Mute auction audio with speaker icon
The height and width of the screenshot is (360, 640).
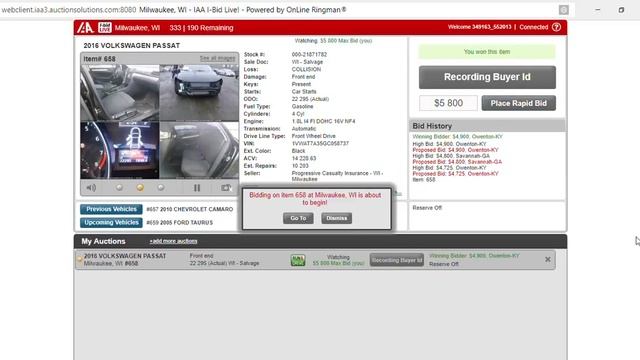(x=91, y=188)
